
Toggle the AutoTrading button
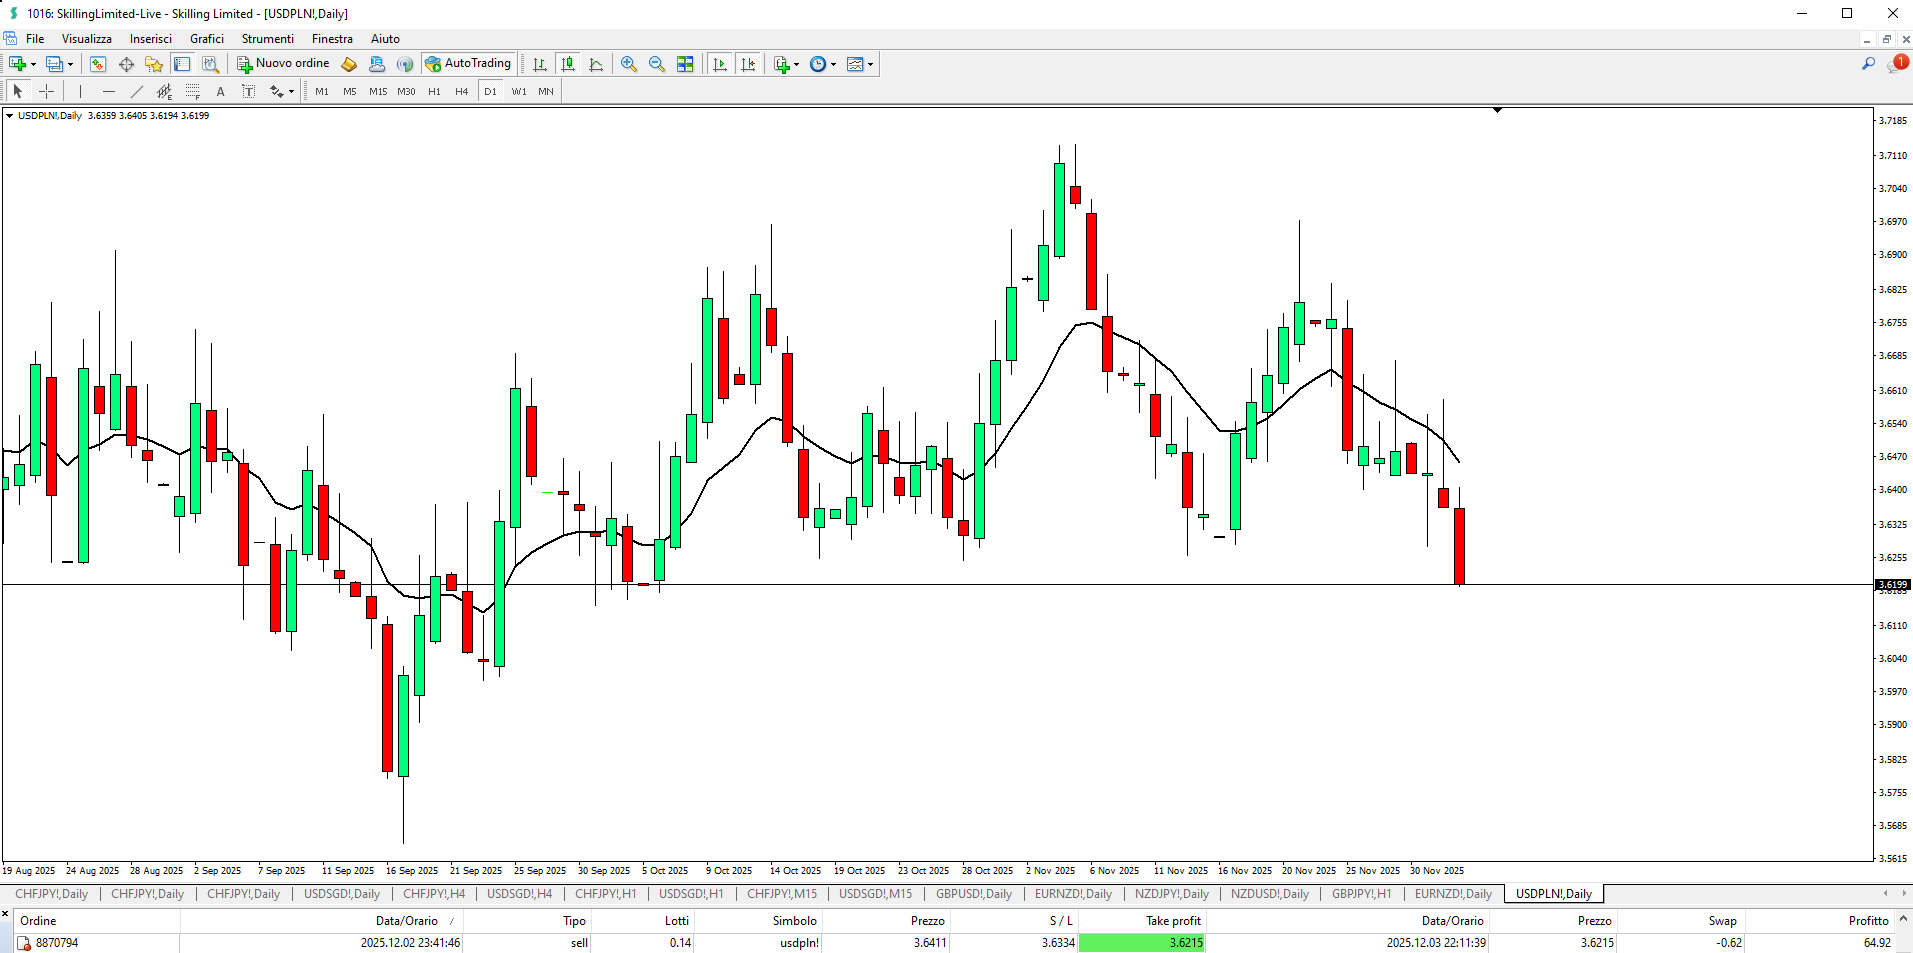468,63
